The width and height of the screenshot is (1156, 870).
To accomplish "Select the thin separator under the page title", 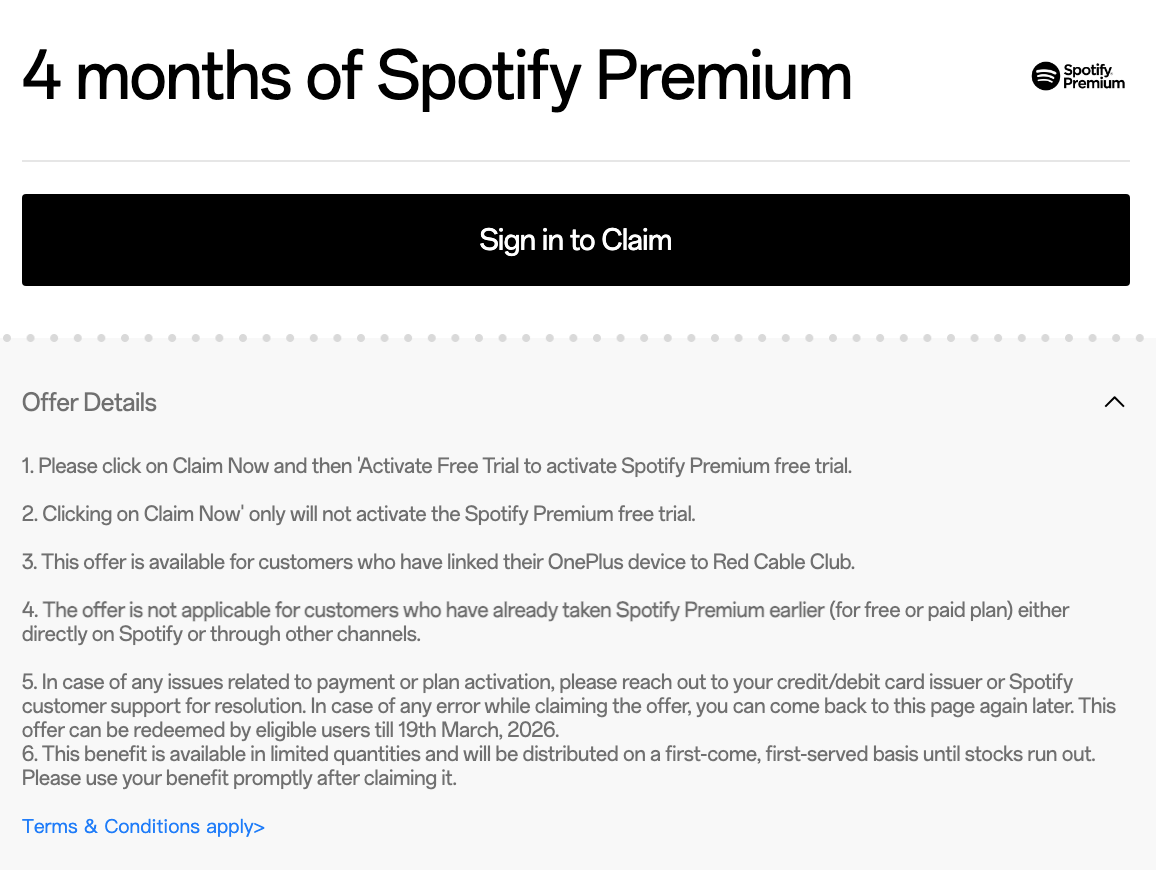I will 578,160.
